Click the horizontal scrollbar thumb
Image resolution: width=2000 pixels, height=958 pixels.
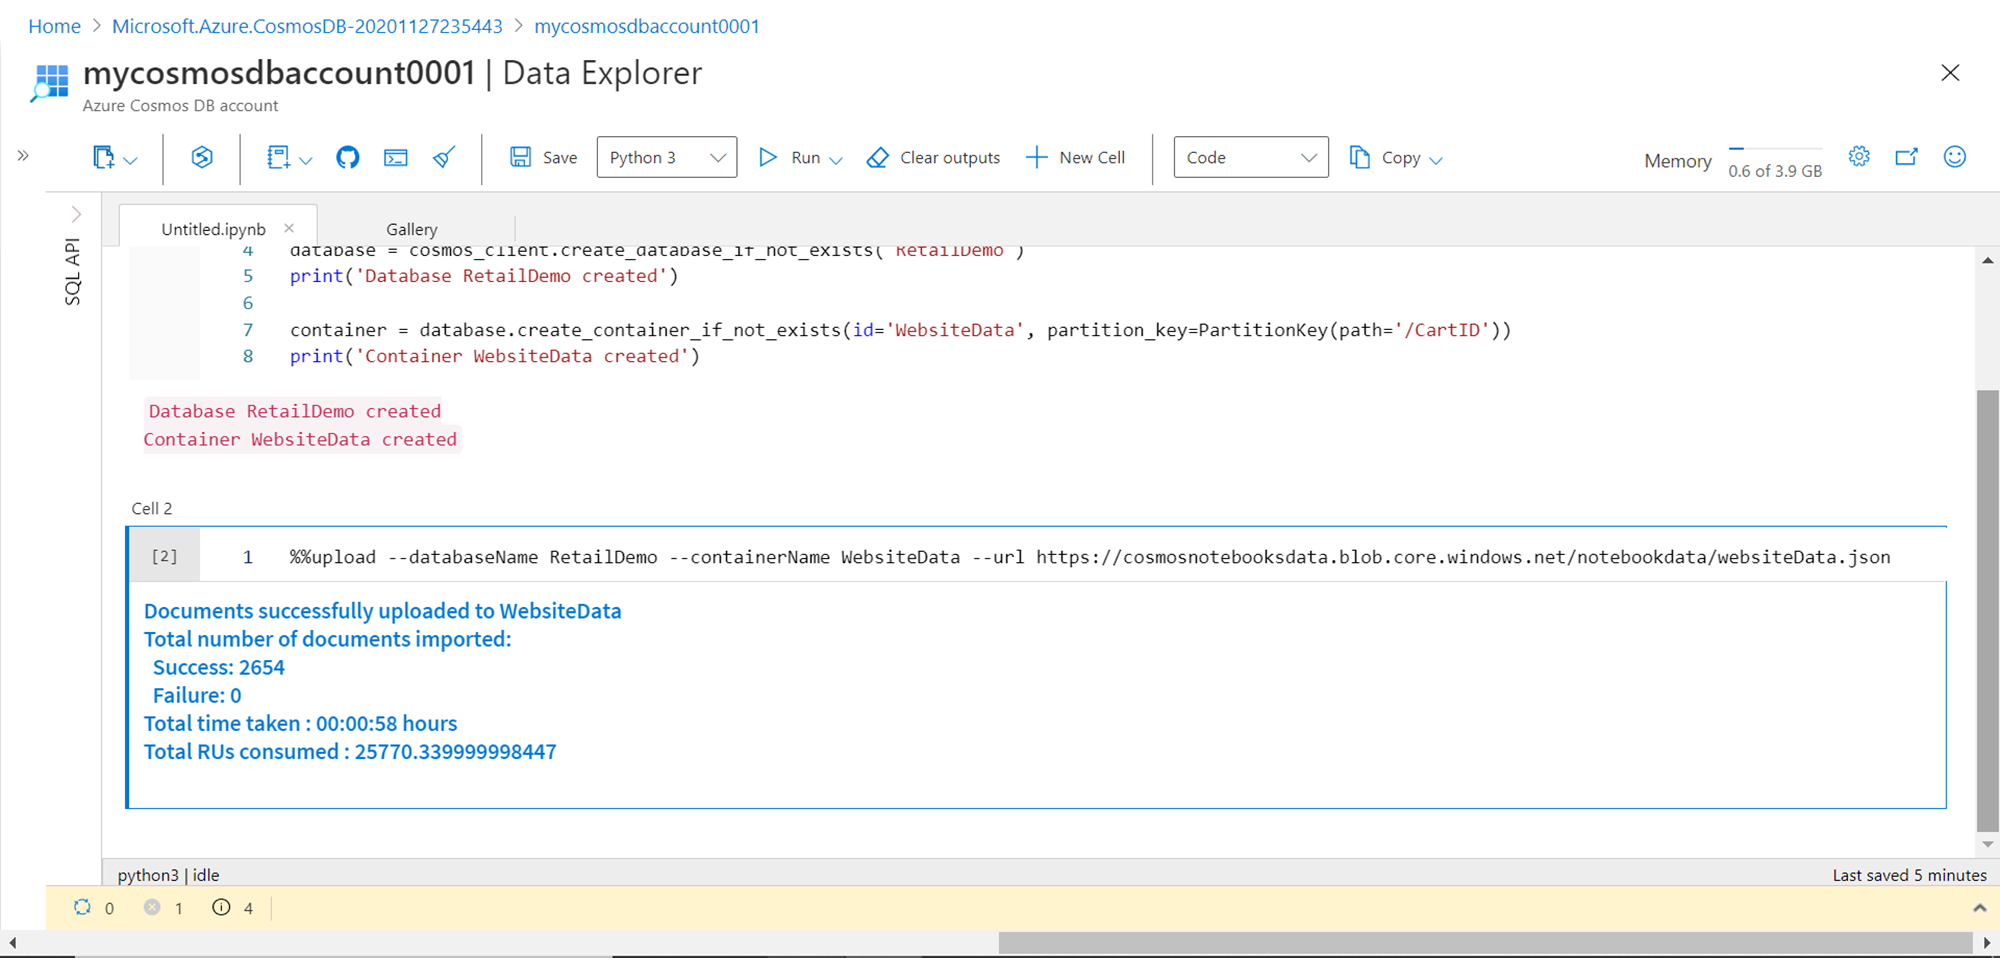click(x=1486, y=943)
